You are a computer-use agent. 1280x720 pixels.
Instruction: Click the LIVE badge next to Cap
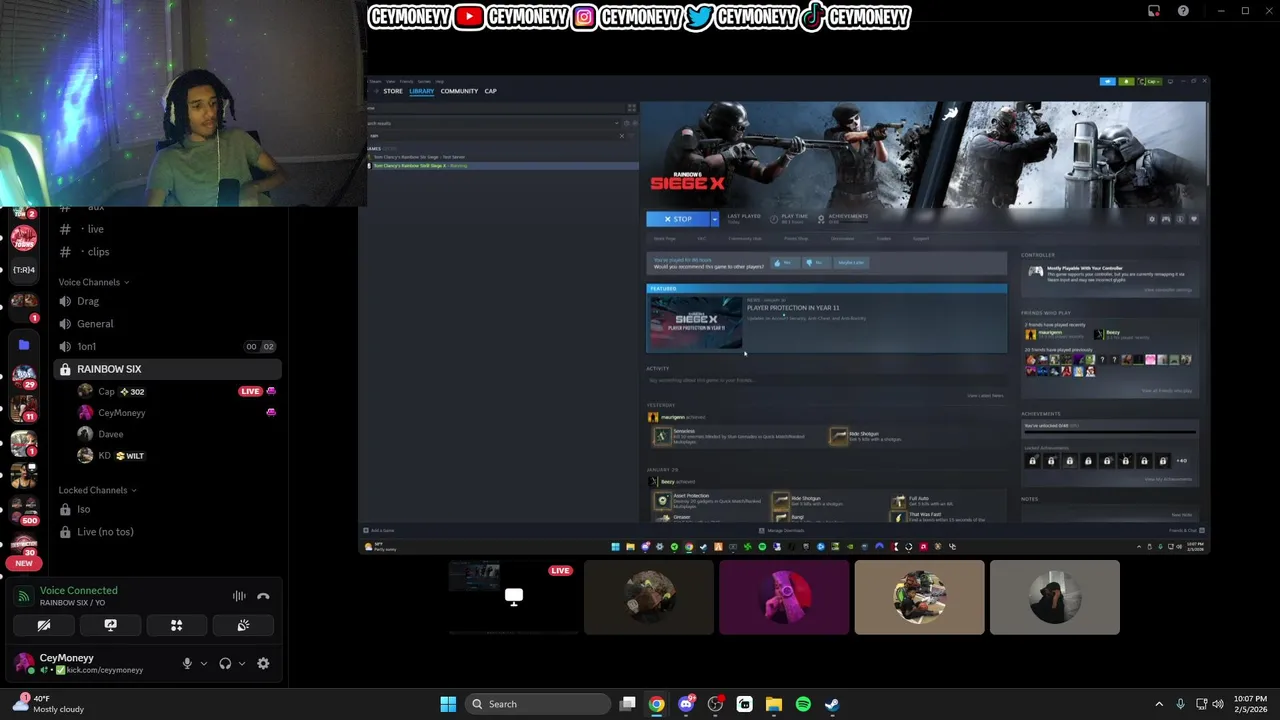click(x=250, y=391)
